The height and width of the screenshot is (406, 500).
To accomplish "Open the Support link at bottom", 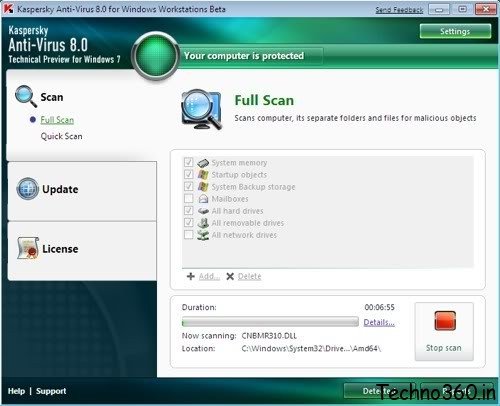I will 51,391.
